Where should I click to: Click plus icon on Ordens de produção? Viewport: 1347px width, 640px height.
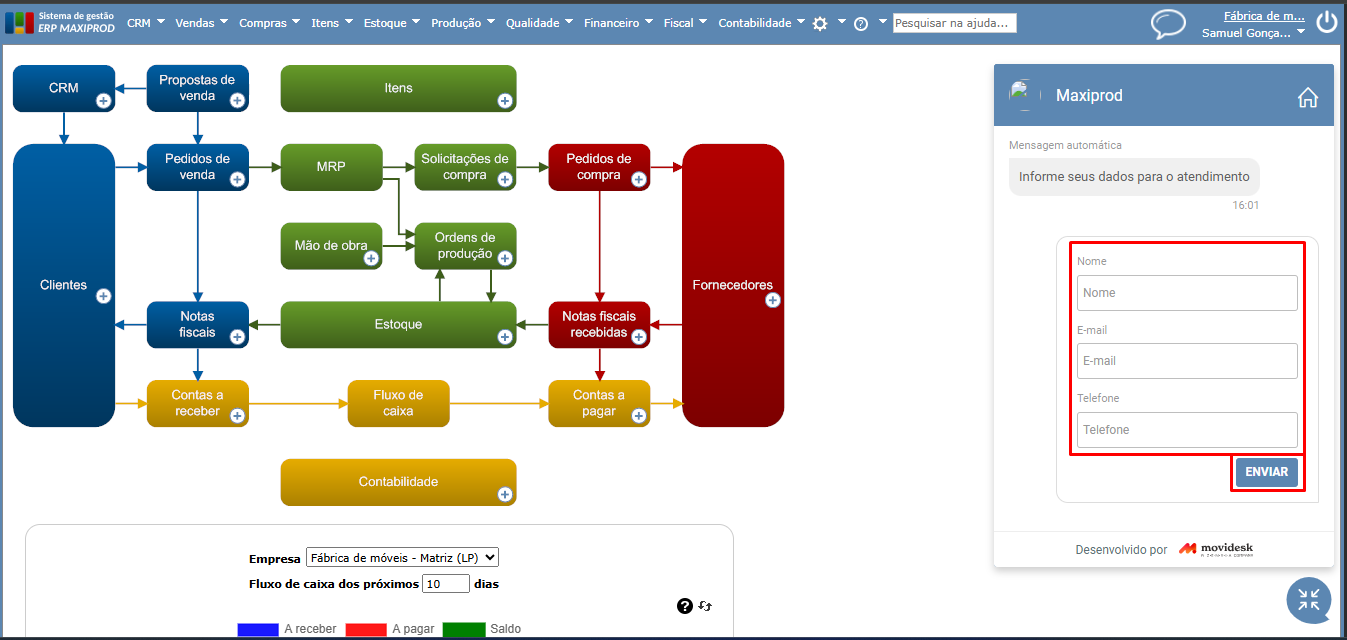tap(505, 258)
